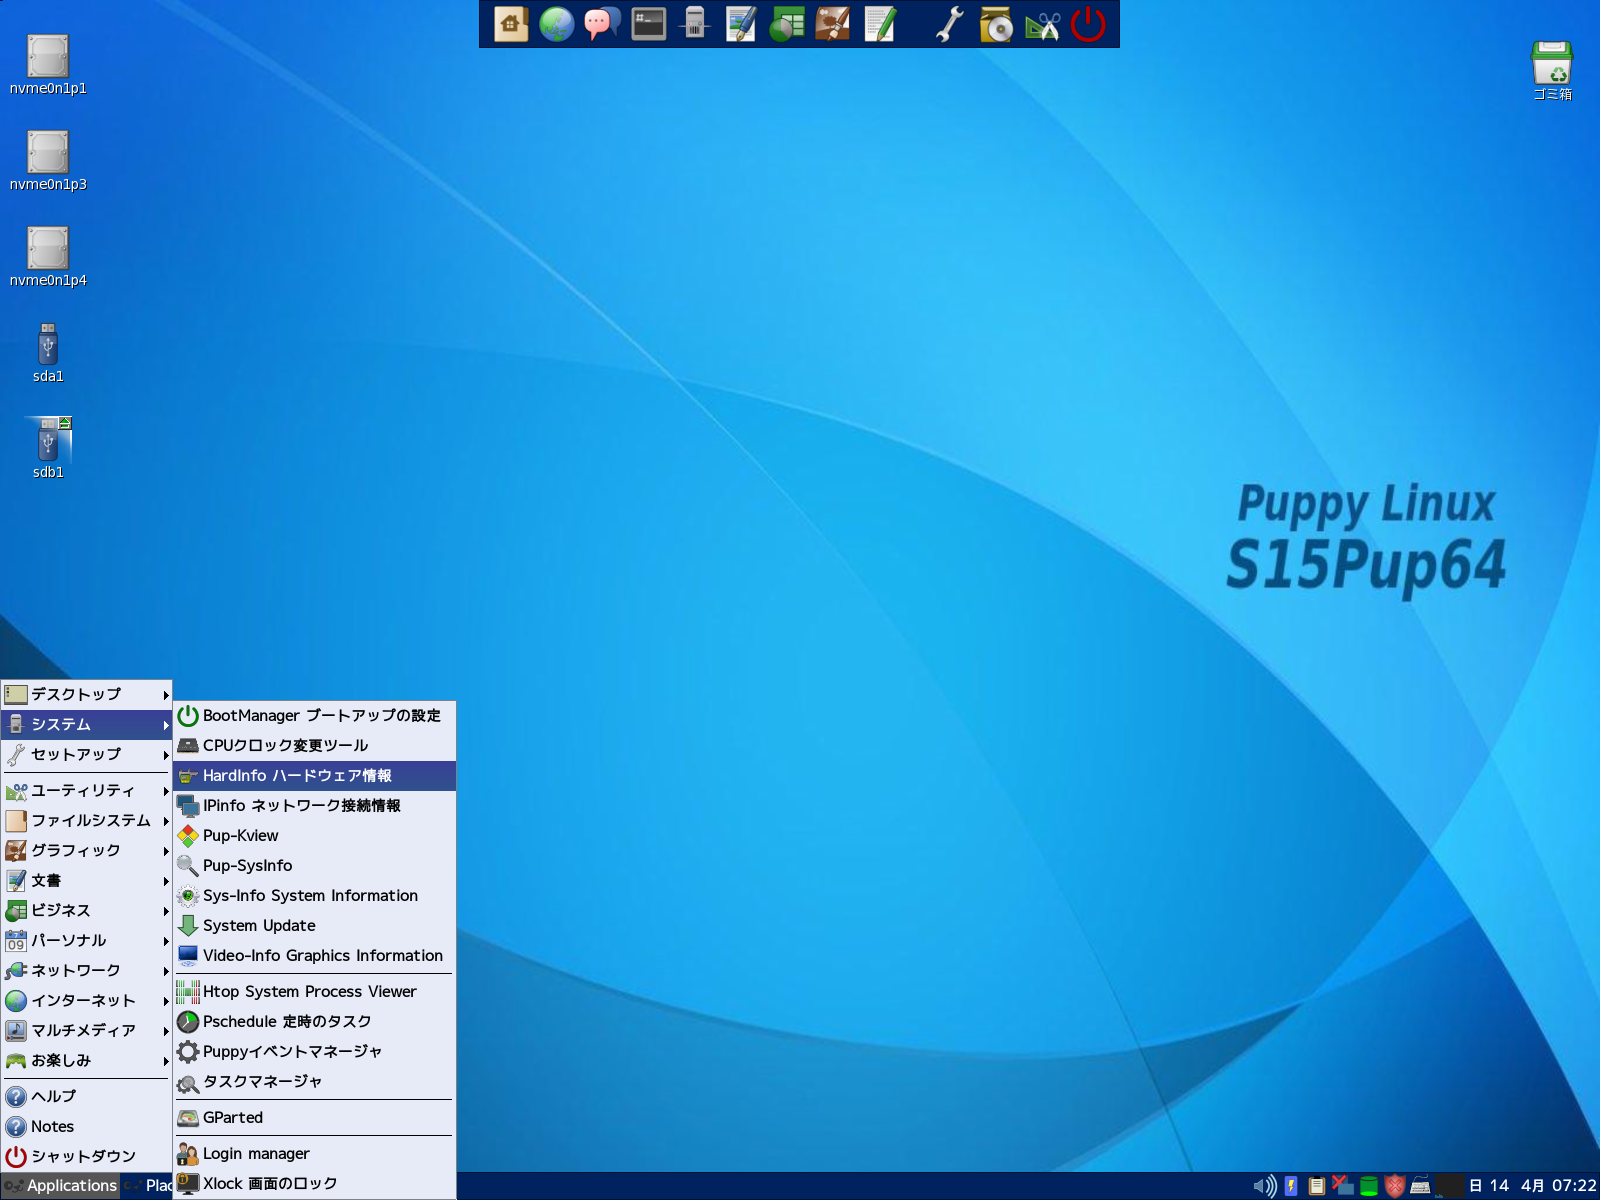The height and width of the screenshot is (1200, 1600).
Task: Click the disconnected network tray icon
Action: pyautogui.click(x=1343, y=1186)
